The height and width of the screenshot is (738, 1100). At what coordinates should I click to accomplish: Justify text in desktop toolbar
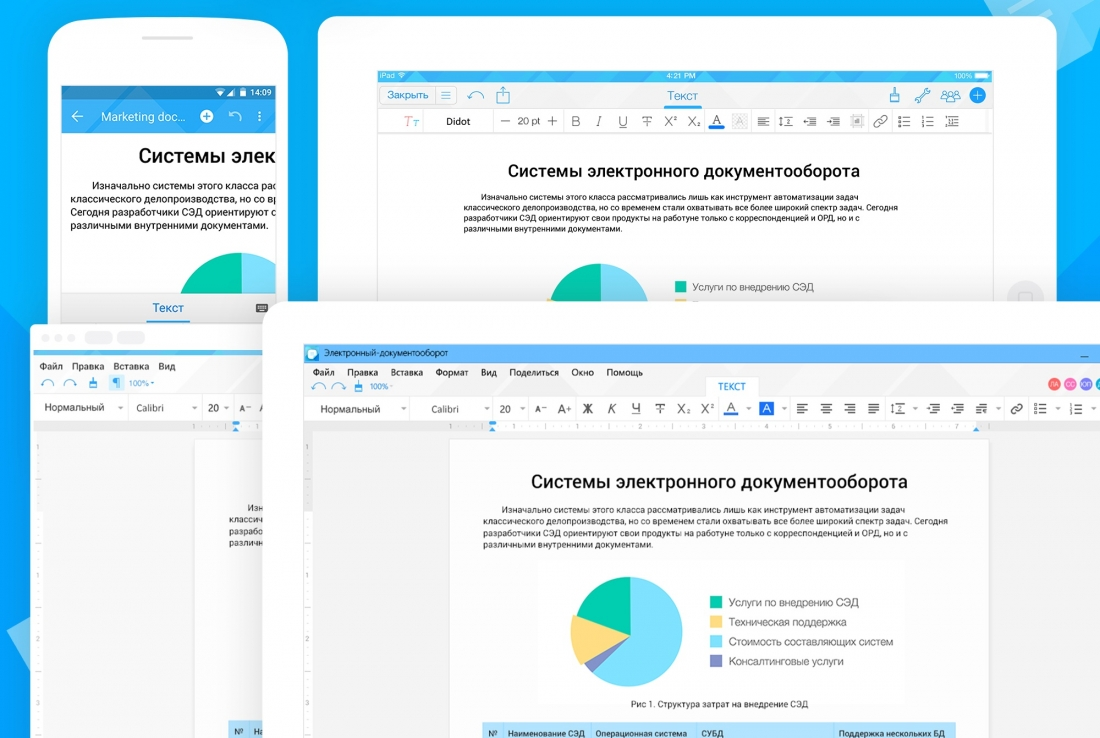[x=873, y=409]
